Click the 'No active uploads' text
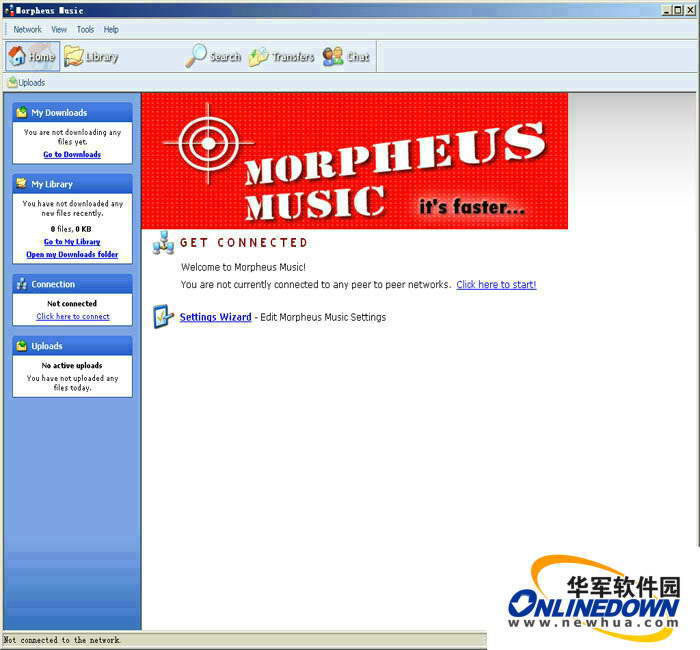This screenshot has height=650, width=700. point(72,365)
